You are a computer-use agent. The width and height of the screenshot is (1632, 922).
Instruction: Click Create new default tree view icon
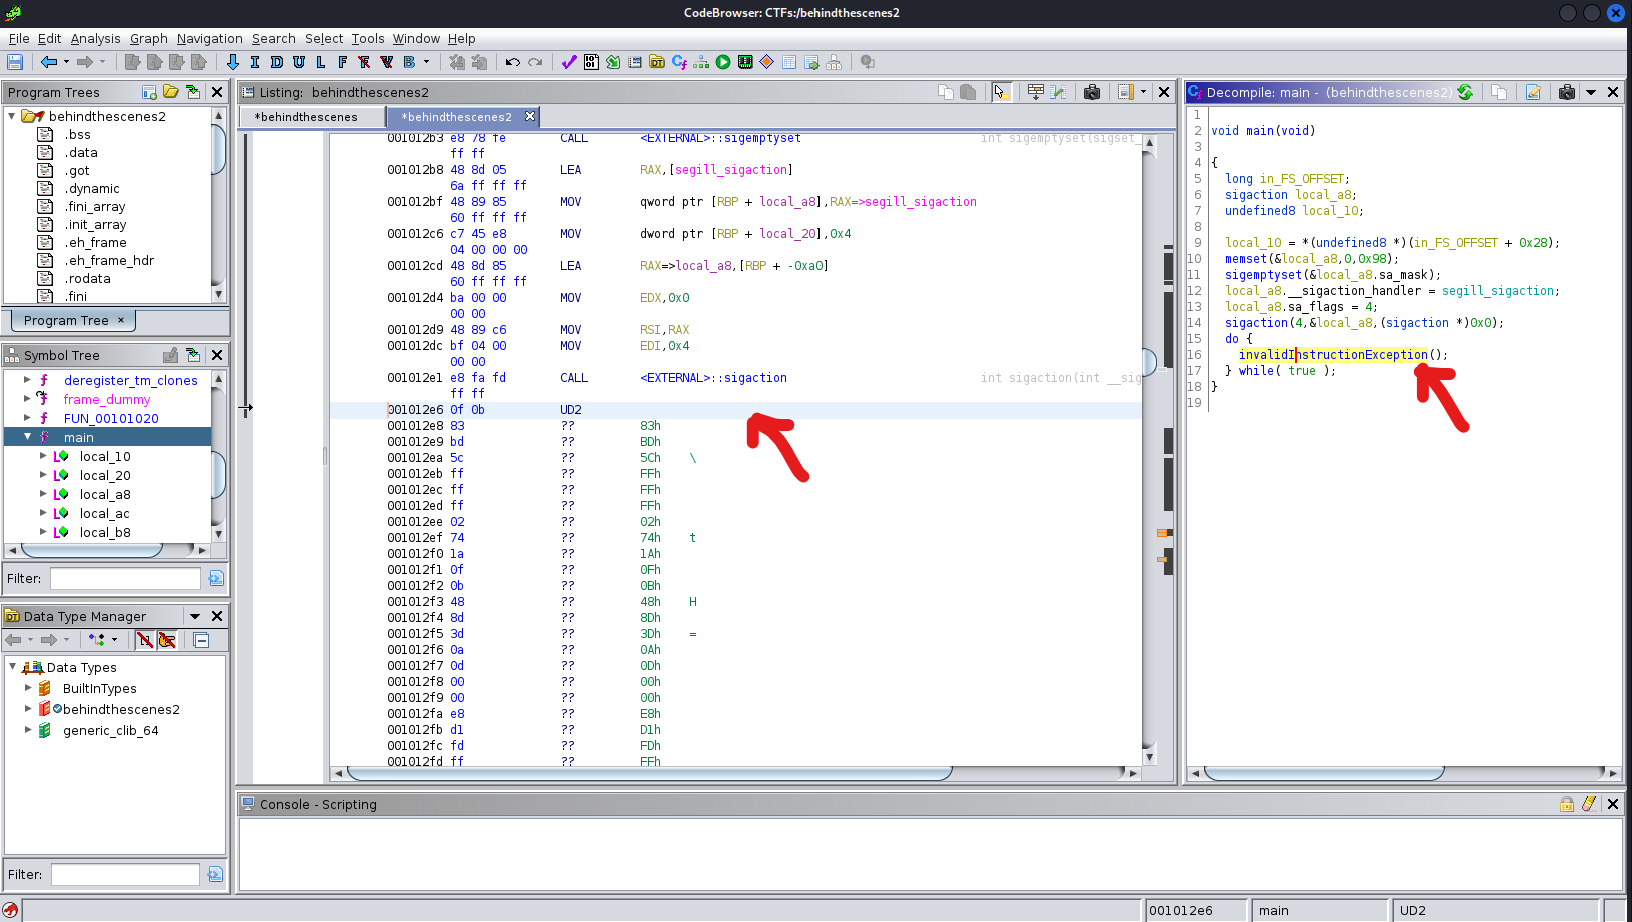pyautogui.click(x=149, y=92)
